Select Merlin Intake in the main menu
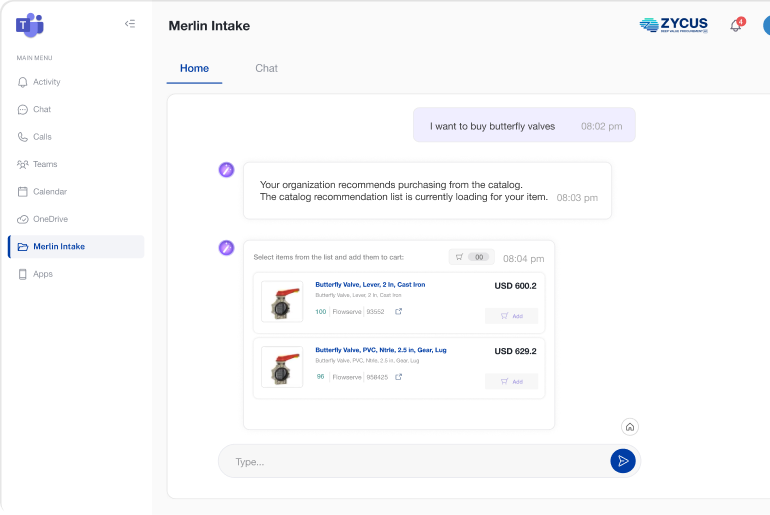This screenshot has height=515, width=770. click(76, 246)
